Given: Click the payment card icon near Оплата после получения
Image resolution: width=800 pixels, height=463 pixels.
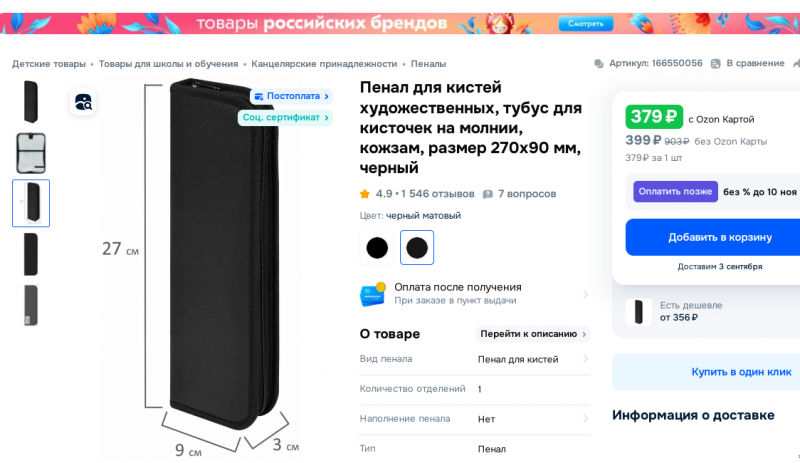Looking at the screenshot, I should tap(373, 294).
